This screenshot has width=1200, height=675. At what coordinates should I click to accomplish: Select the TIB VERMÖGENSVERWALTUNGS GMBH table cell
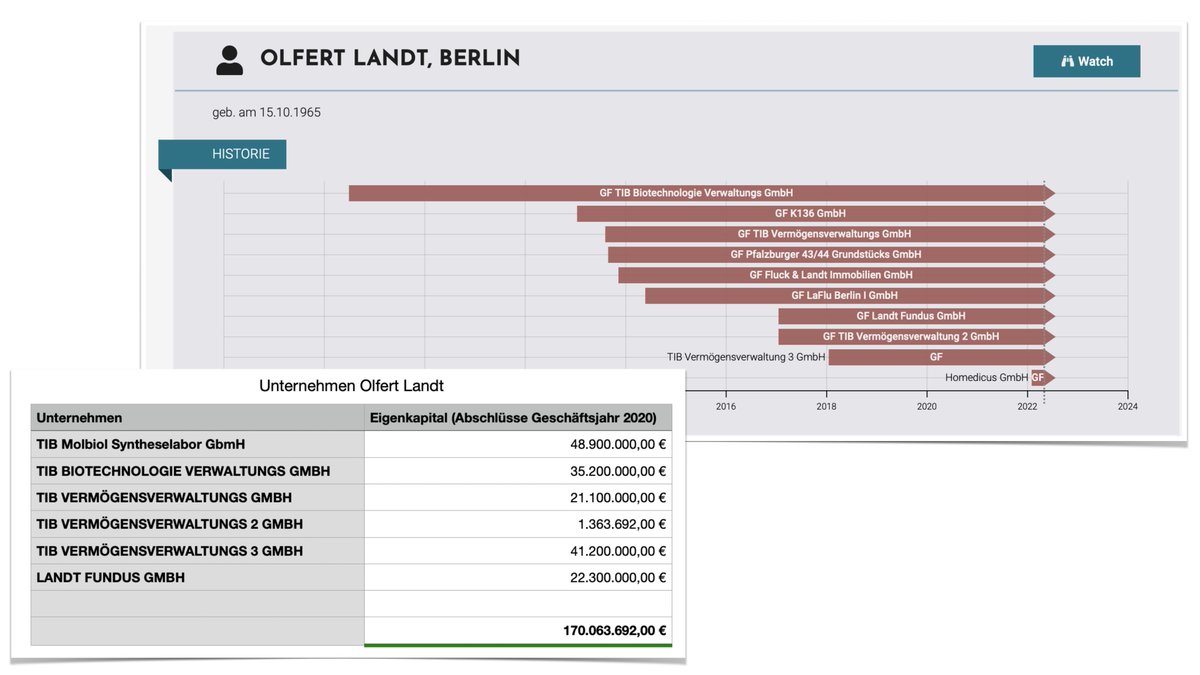pos(198,497)
